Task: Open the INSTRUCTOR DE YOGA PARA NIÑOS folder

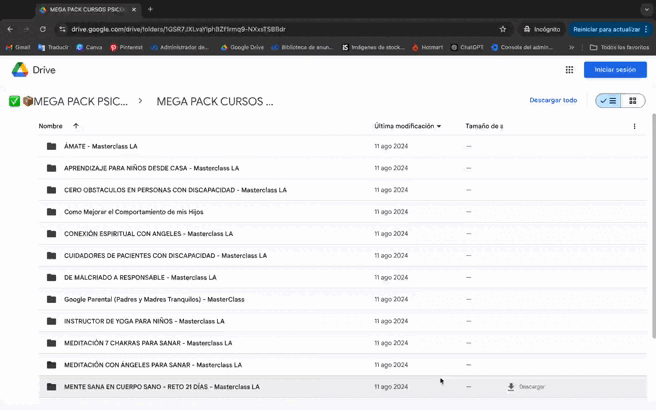Action: pyautogui.click(x=144, y=321)
